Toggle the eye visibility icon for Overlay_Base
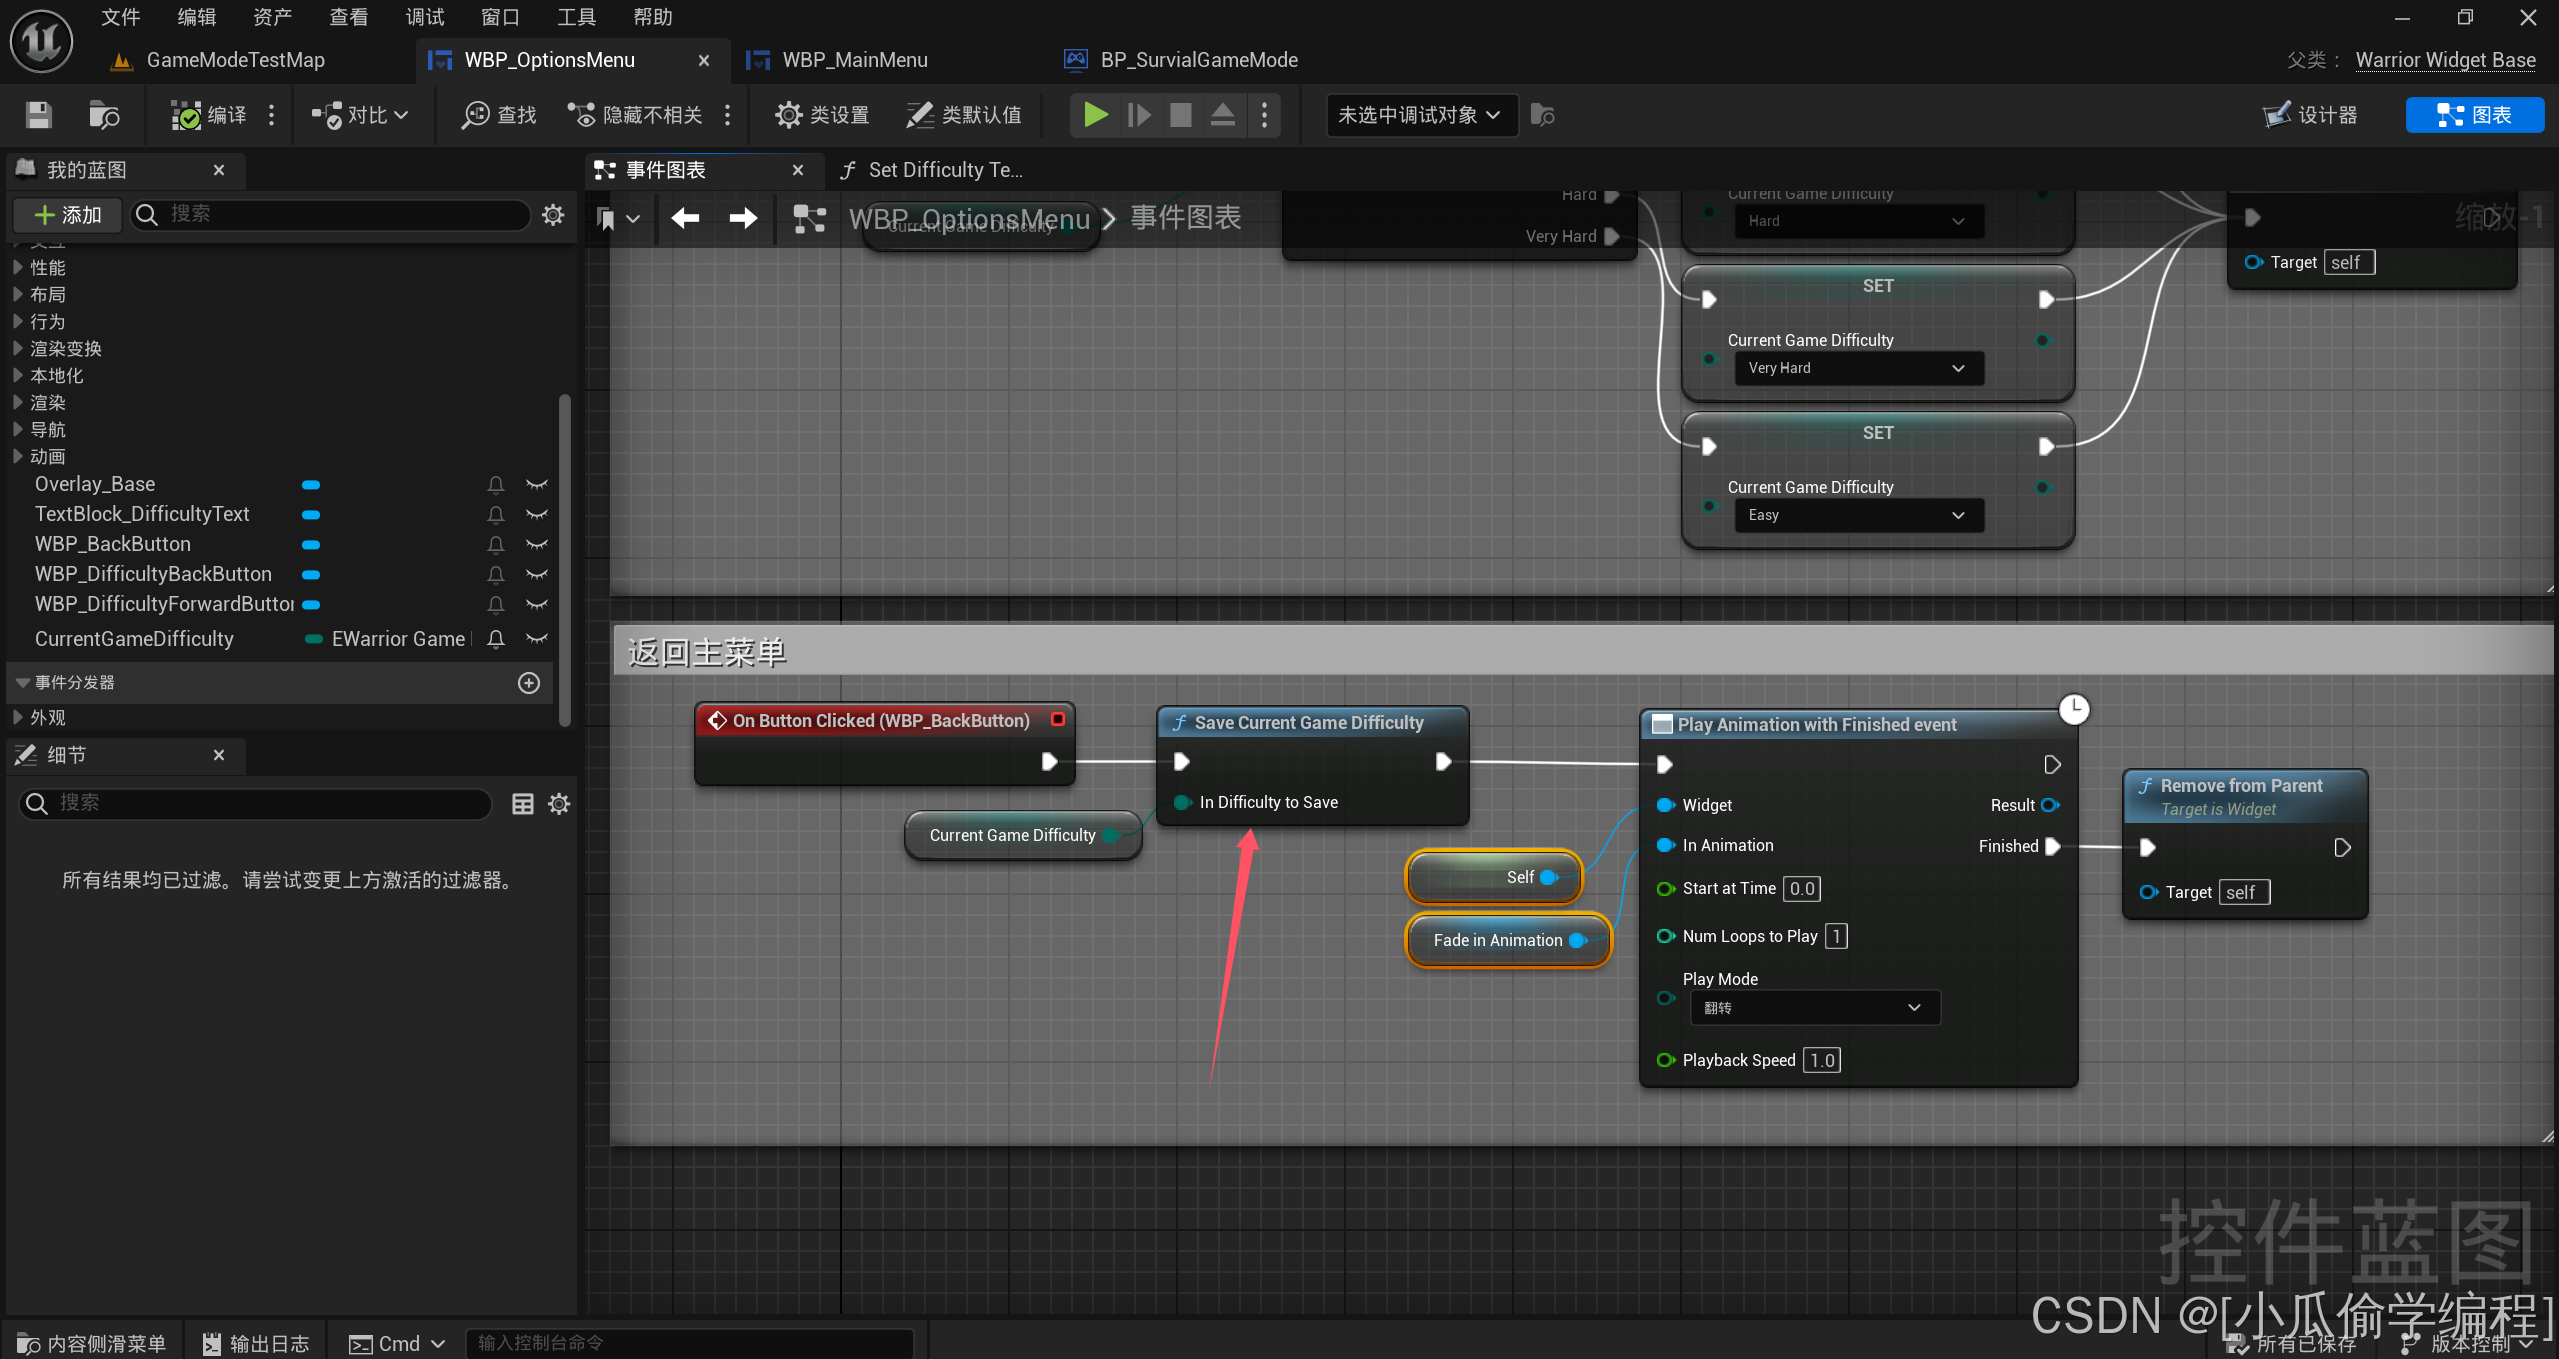The width and height of the screenshot is (2559, 1359). click(537, 485)
